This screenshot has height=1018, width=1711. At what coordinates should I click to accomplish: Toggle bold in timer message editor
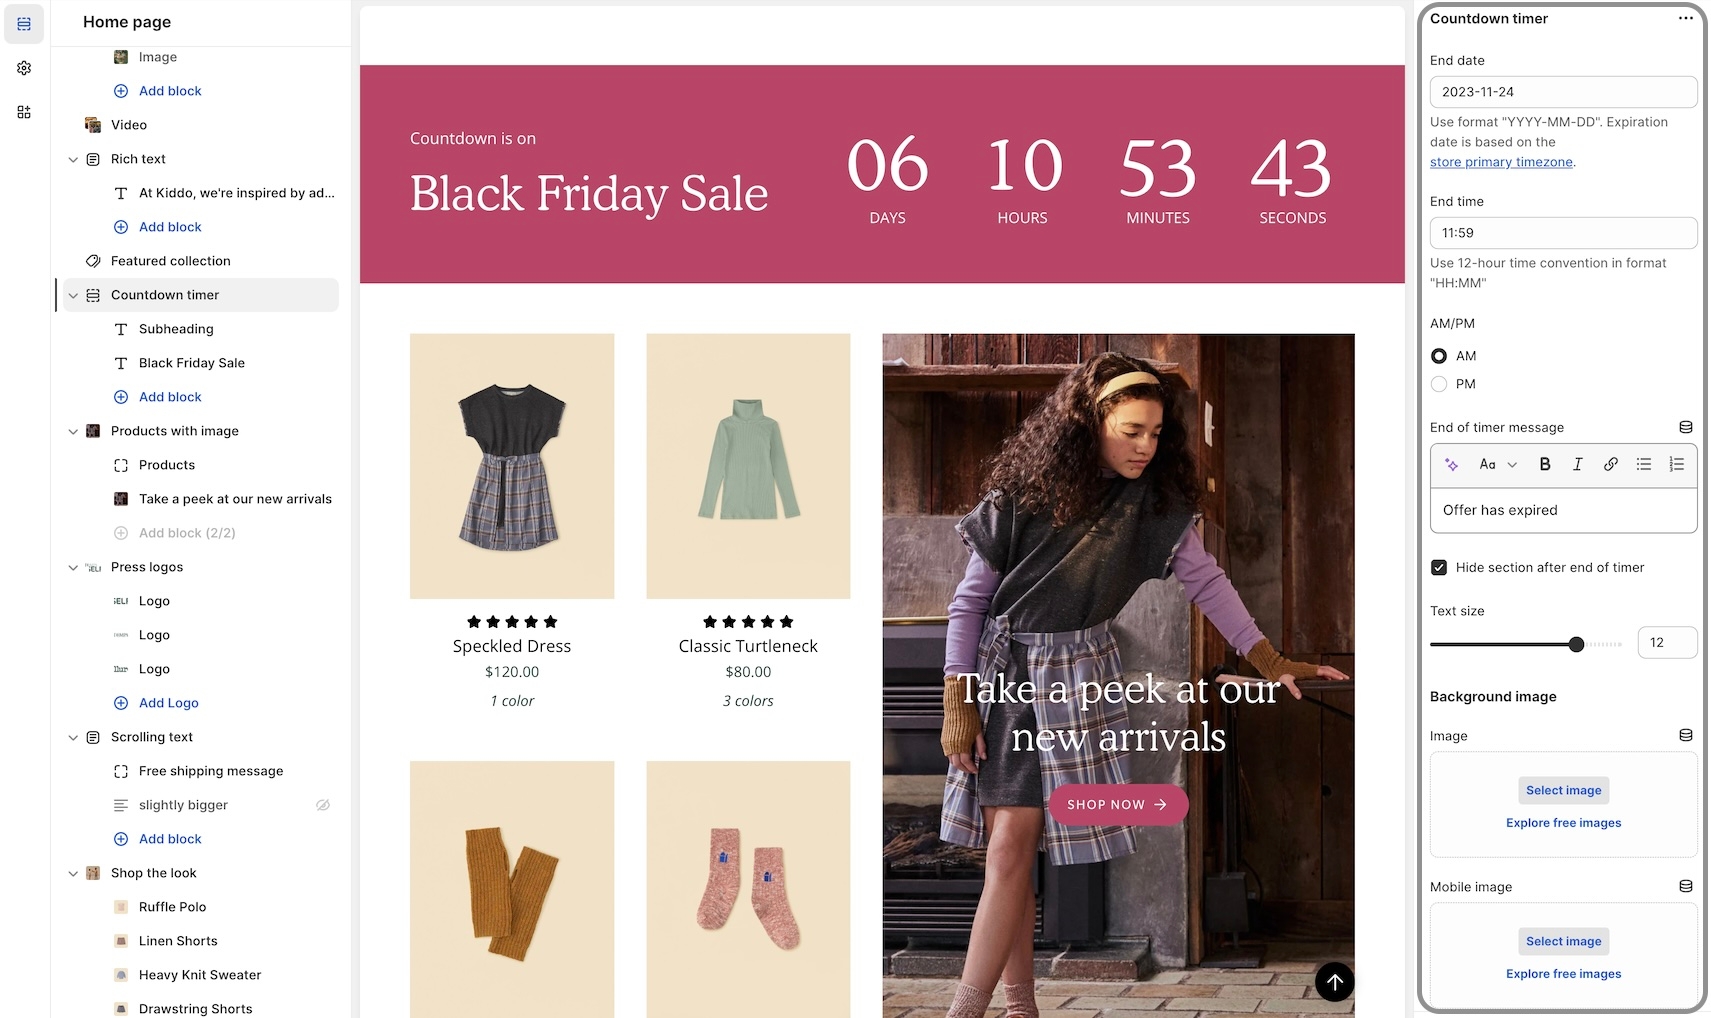coord(1545,464)
